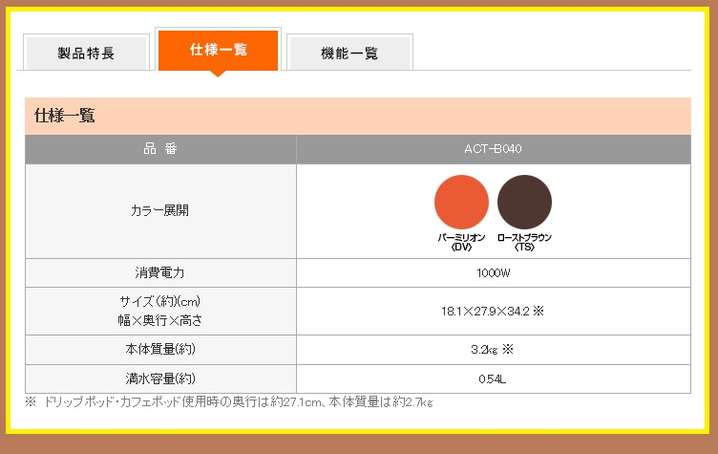Select the 1000W power value
718x454 pixels.
(x=493, y=272)
